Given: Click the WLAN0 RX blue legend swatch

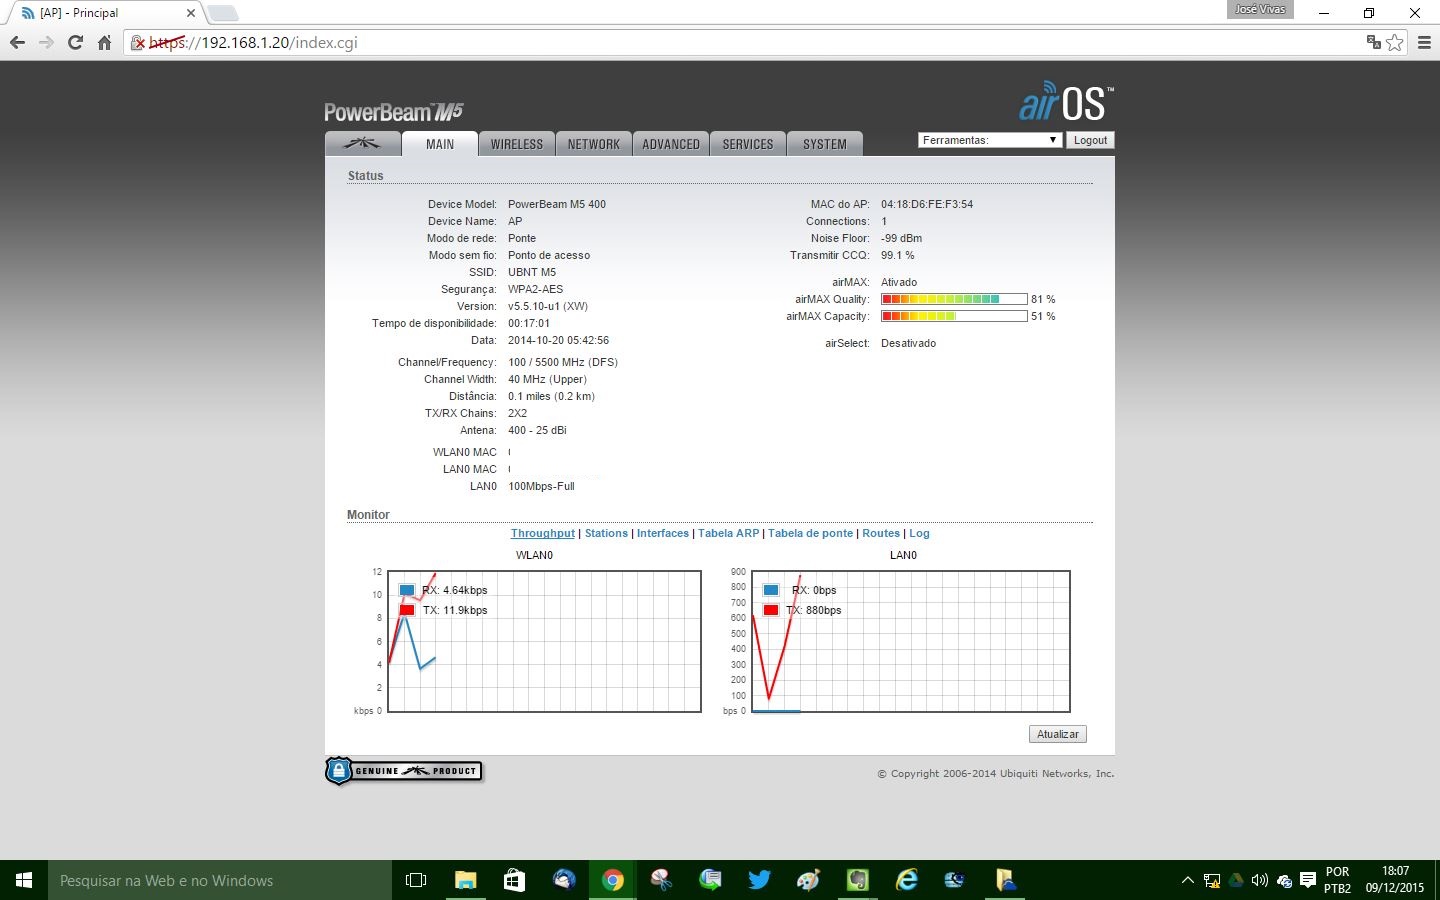Looking at the screenshot, I should 407,590.
